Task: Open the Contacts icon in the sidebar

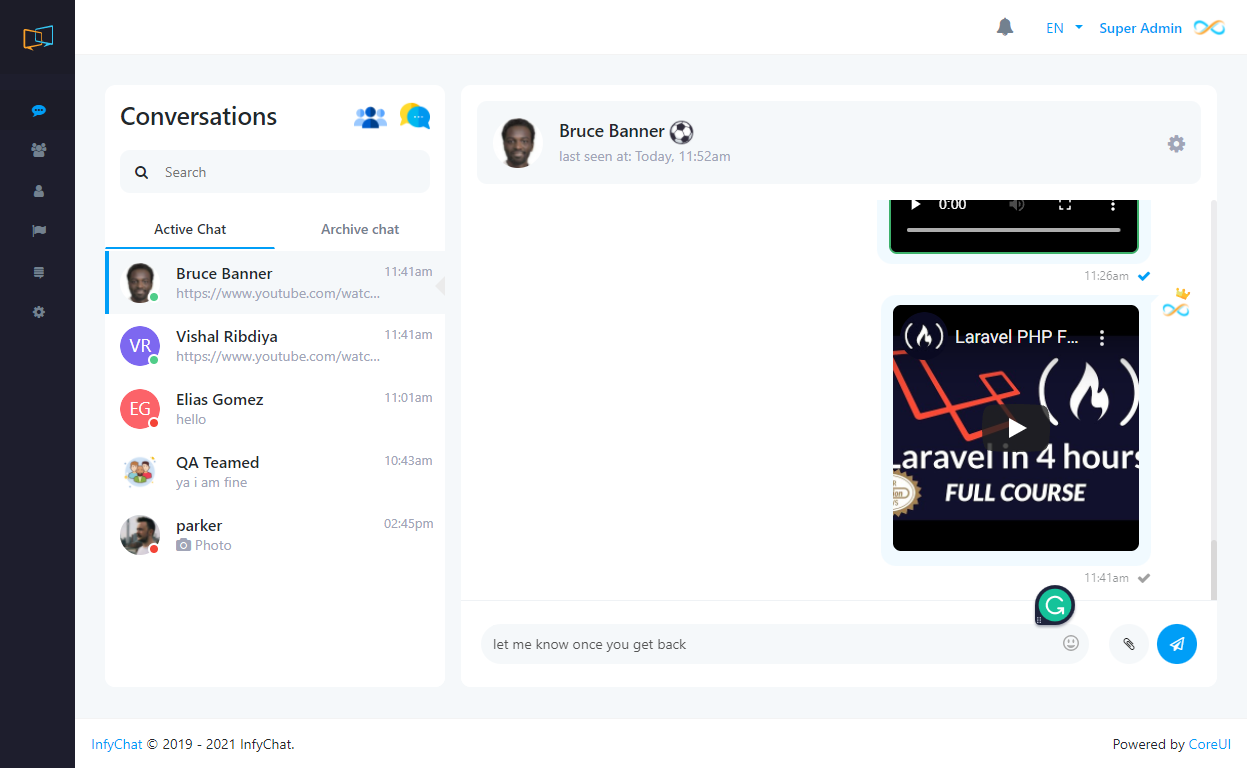Action: coord(38,190)
